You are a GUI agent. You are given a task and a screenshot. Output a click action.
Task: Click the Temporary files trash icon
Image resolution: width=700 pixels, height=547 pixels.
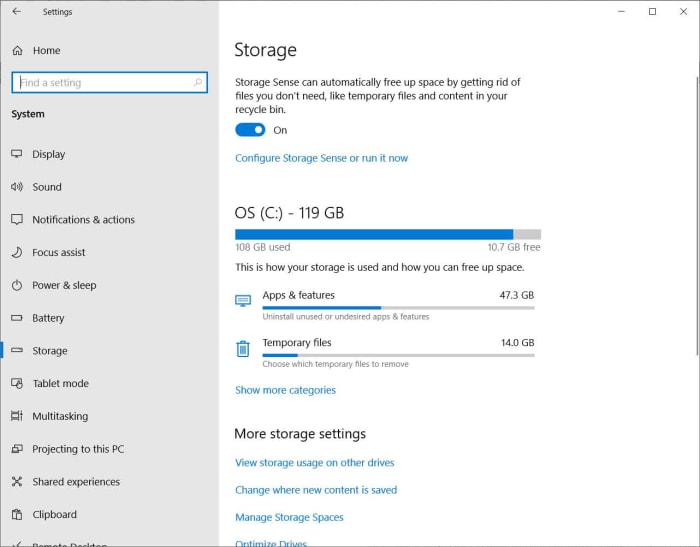click(x=243, y=349)
